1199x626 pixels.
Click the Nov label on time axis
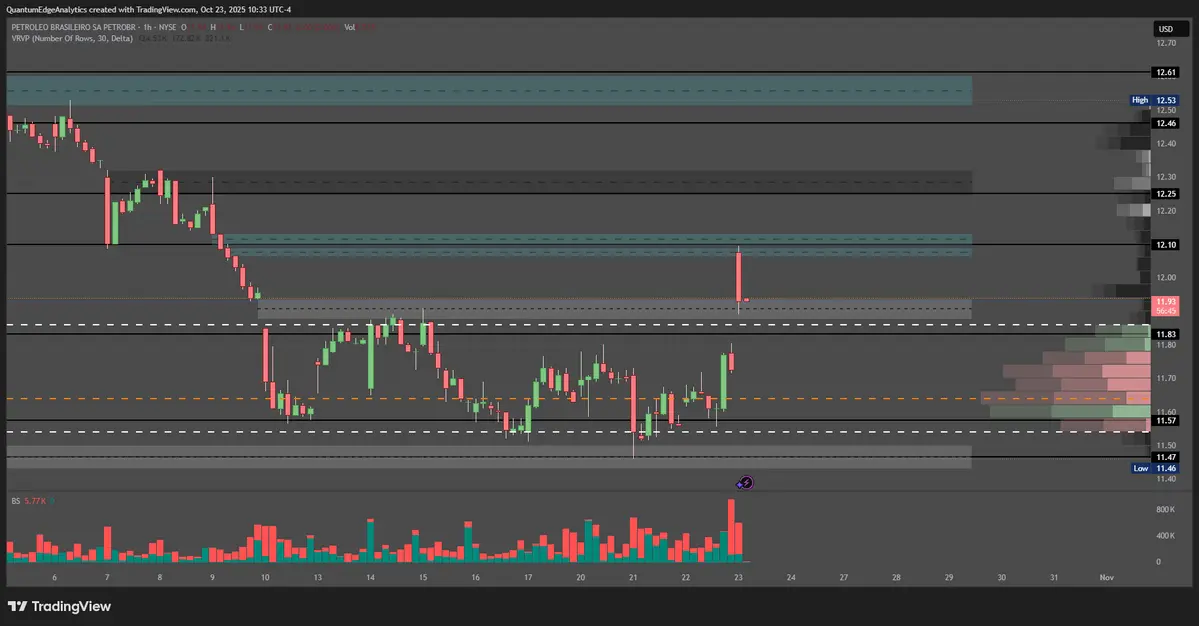[1106, 578]
